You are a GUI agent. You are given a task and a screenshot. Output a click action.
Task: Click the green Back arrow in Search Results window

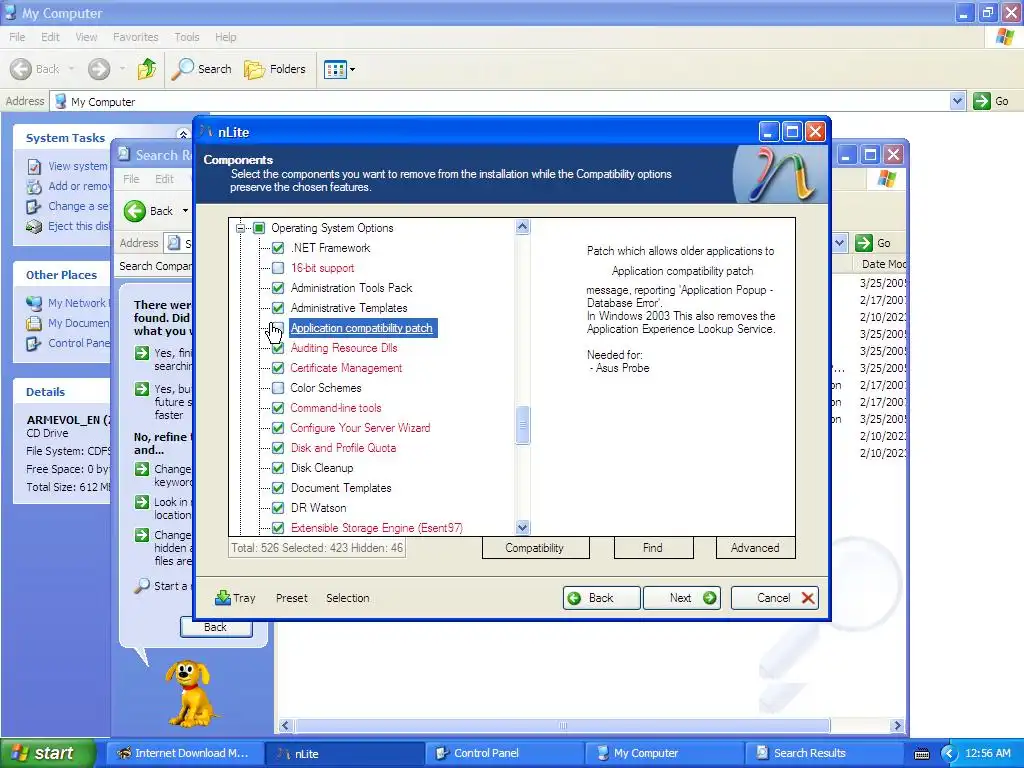coord(135,211)
